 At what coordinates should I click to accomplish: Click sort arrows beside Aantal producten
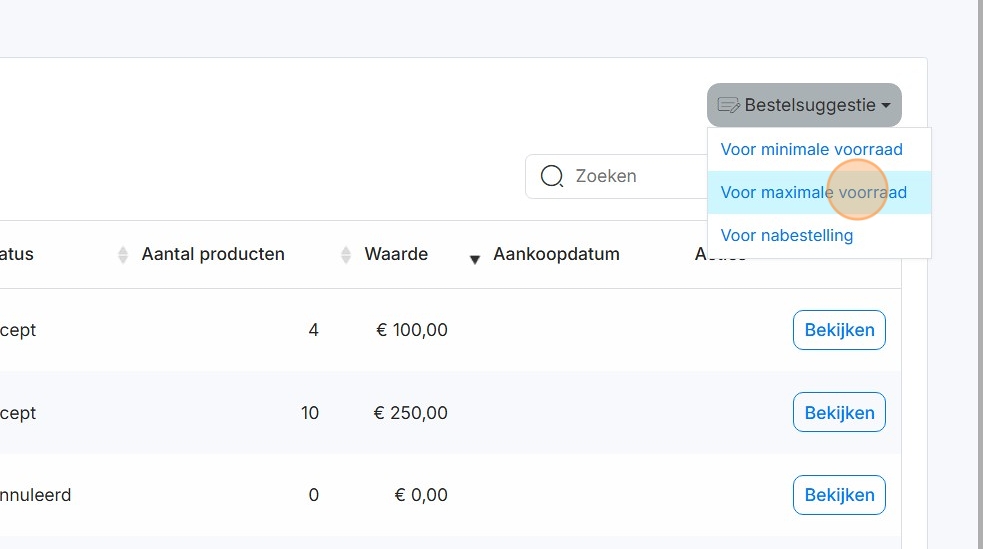(x=123, y=255)
